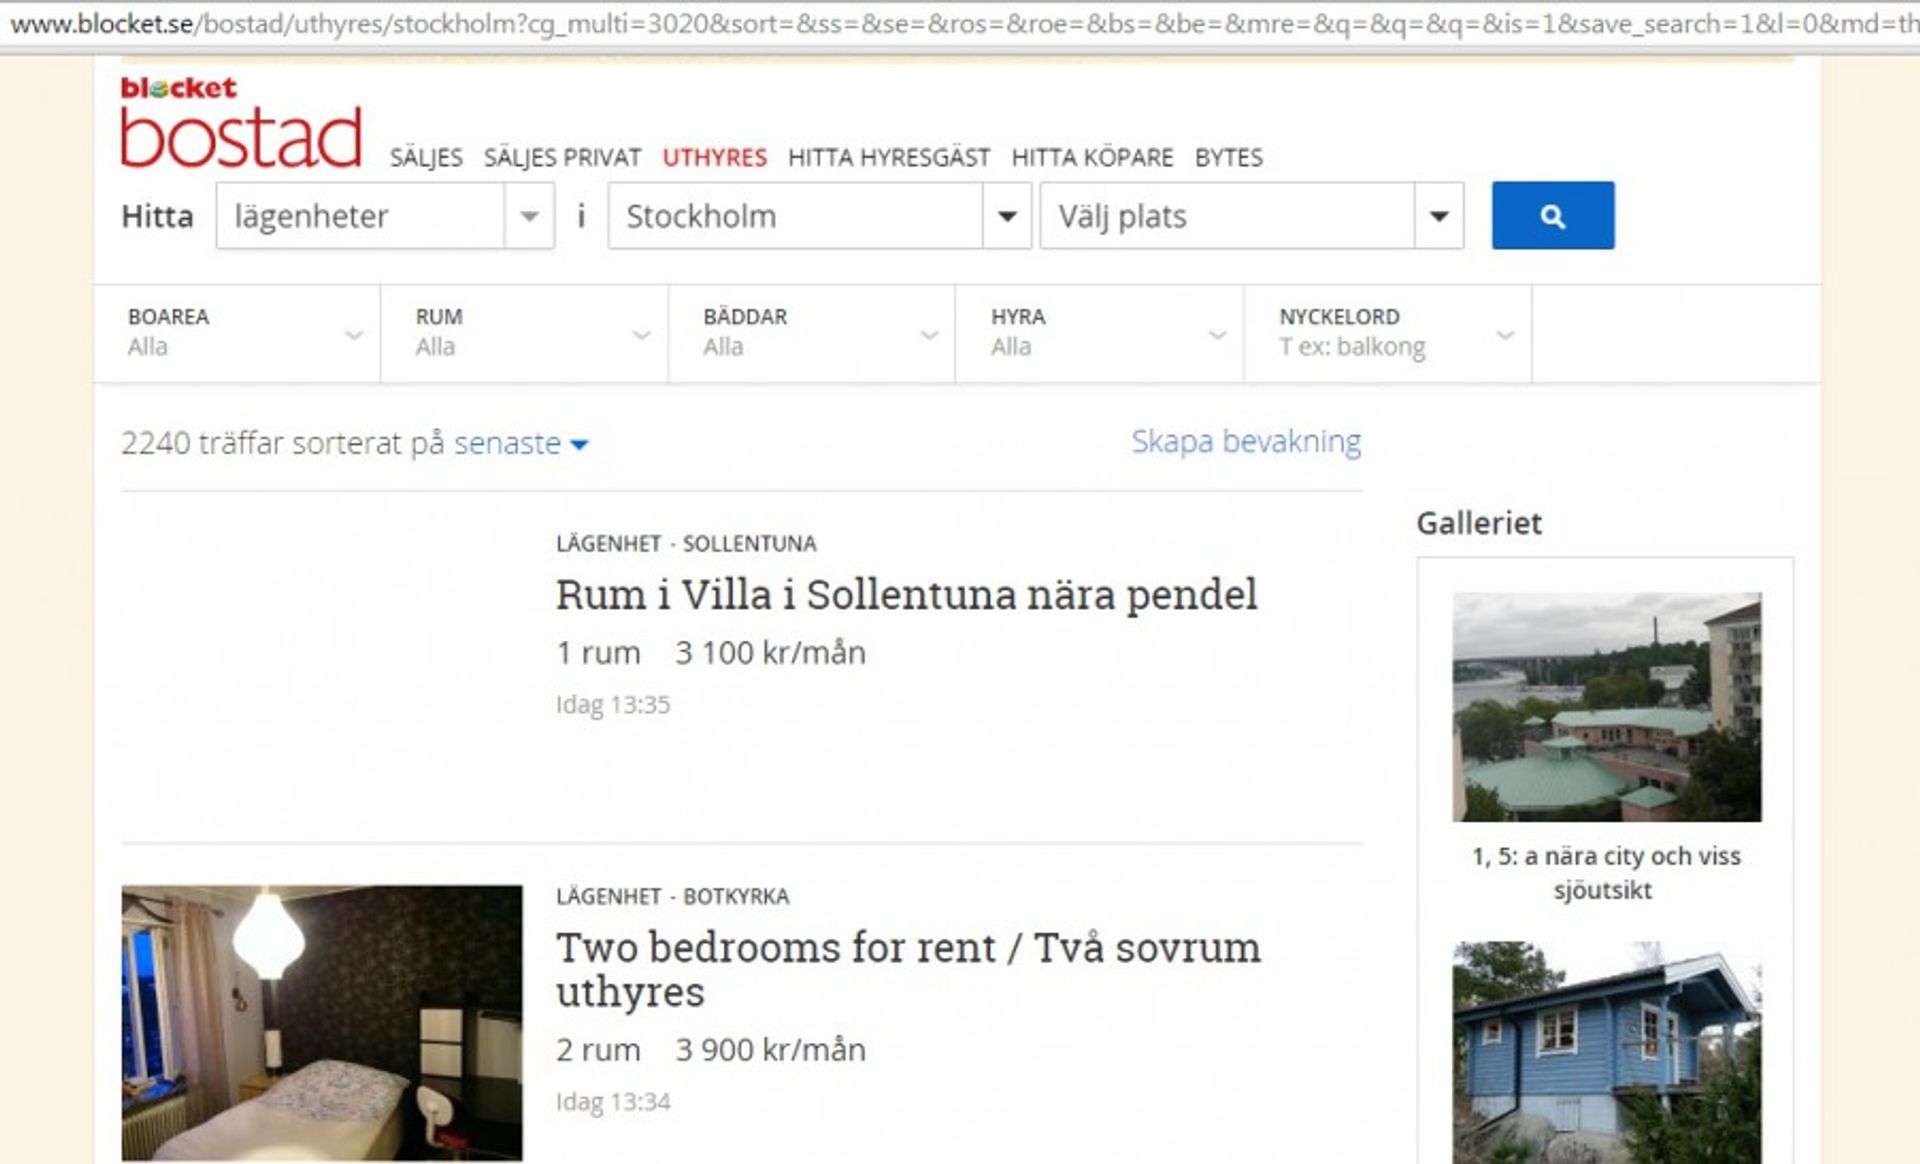Open listing Rum i Villa i Sollentuna

pos(906,594)
